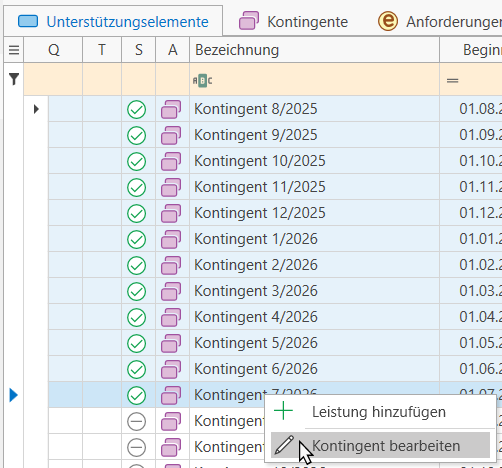The height and width of the screenshot is (468, 502).
Task: Click the Beginn cell of Kontingent 8/2025
Action: (x=471, y=109)
